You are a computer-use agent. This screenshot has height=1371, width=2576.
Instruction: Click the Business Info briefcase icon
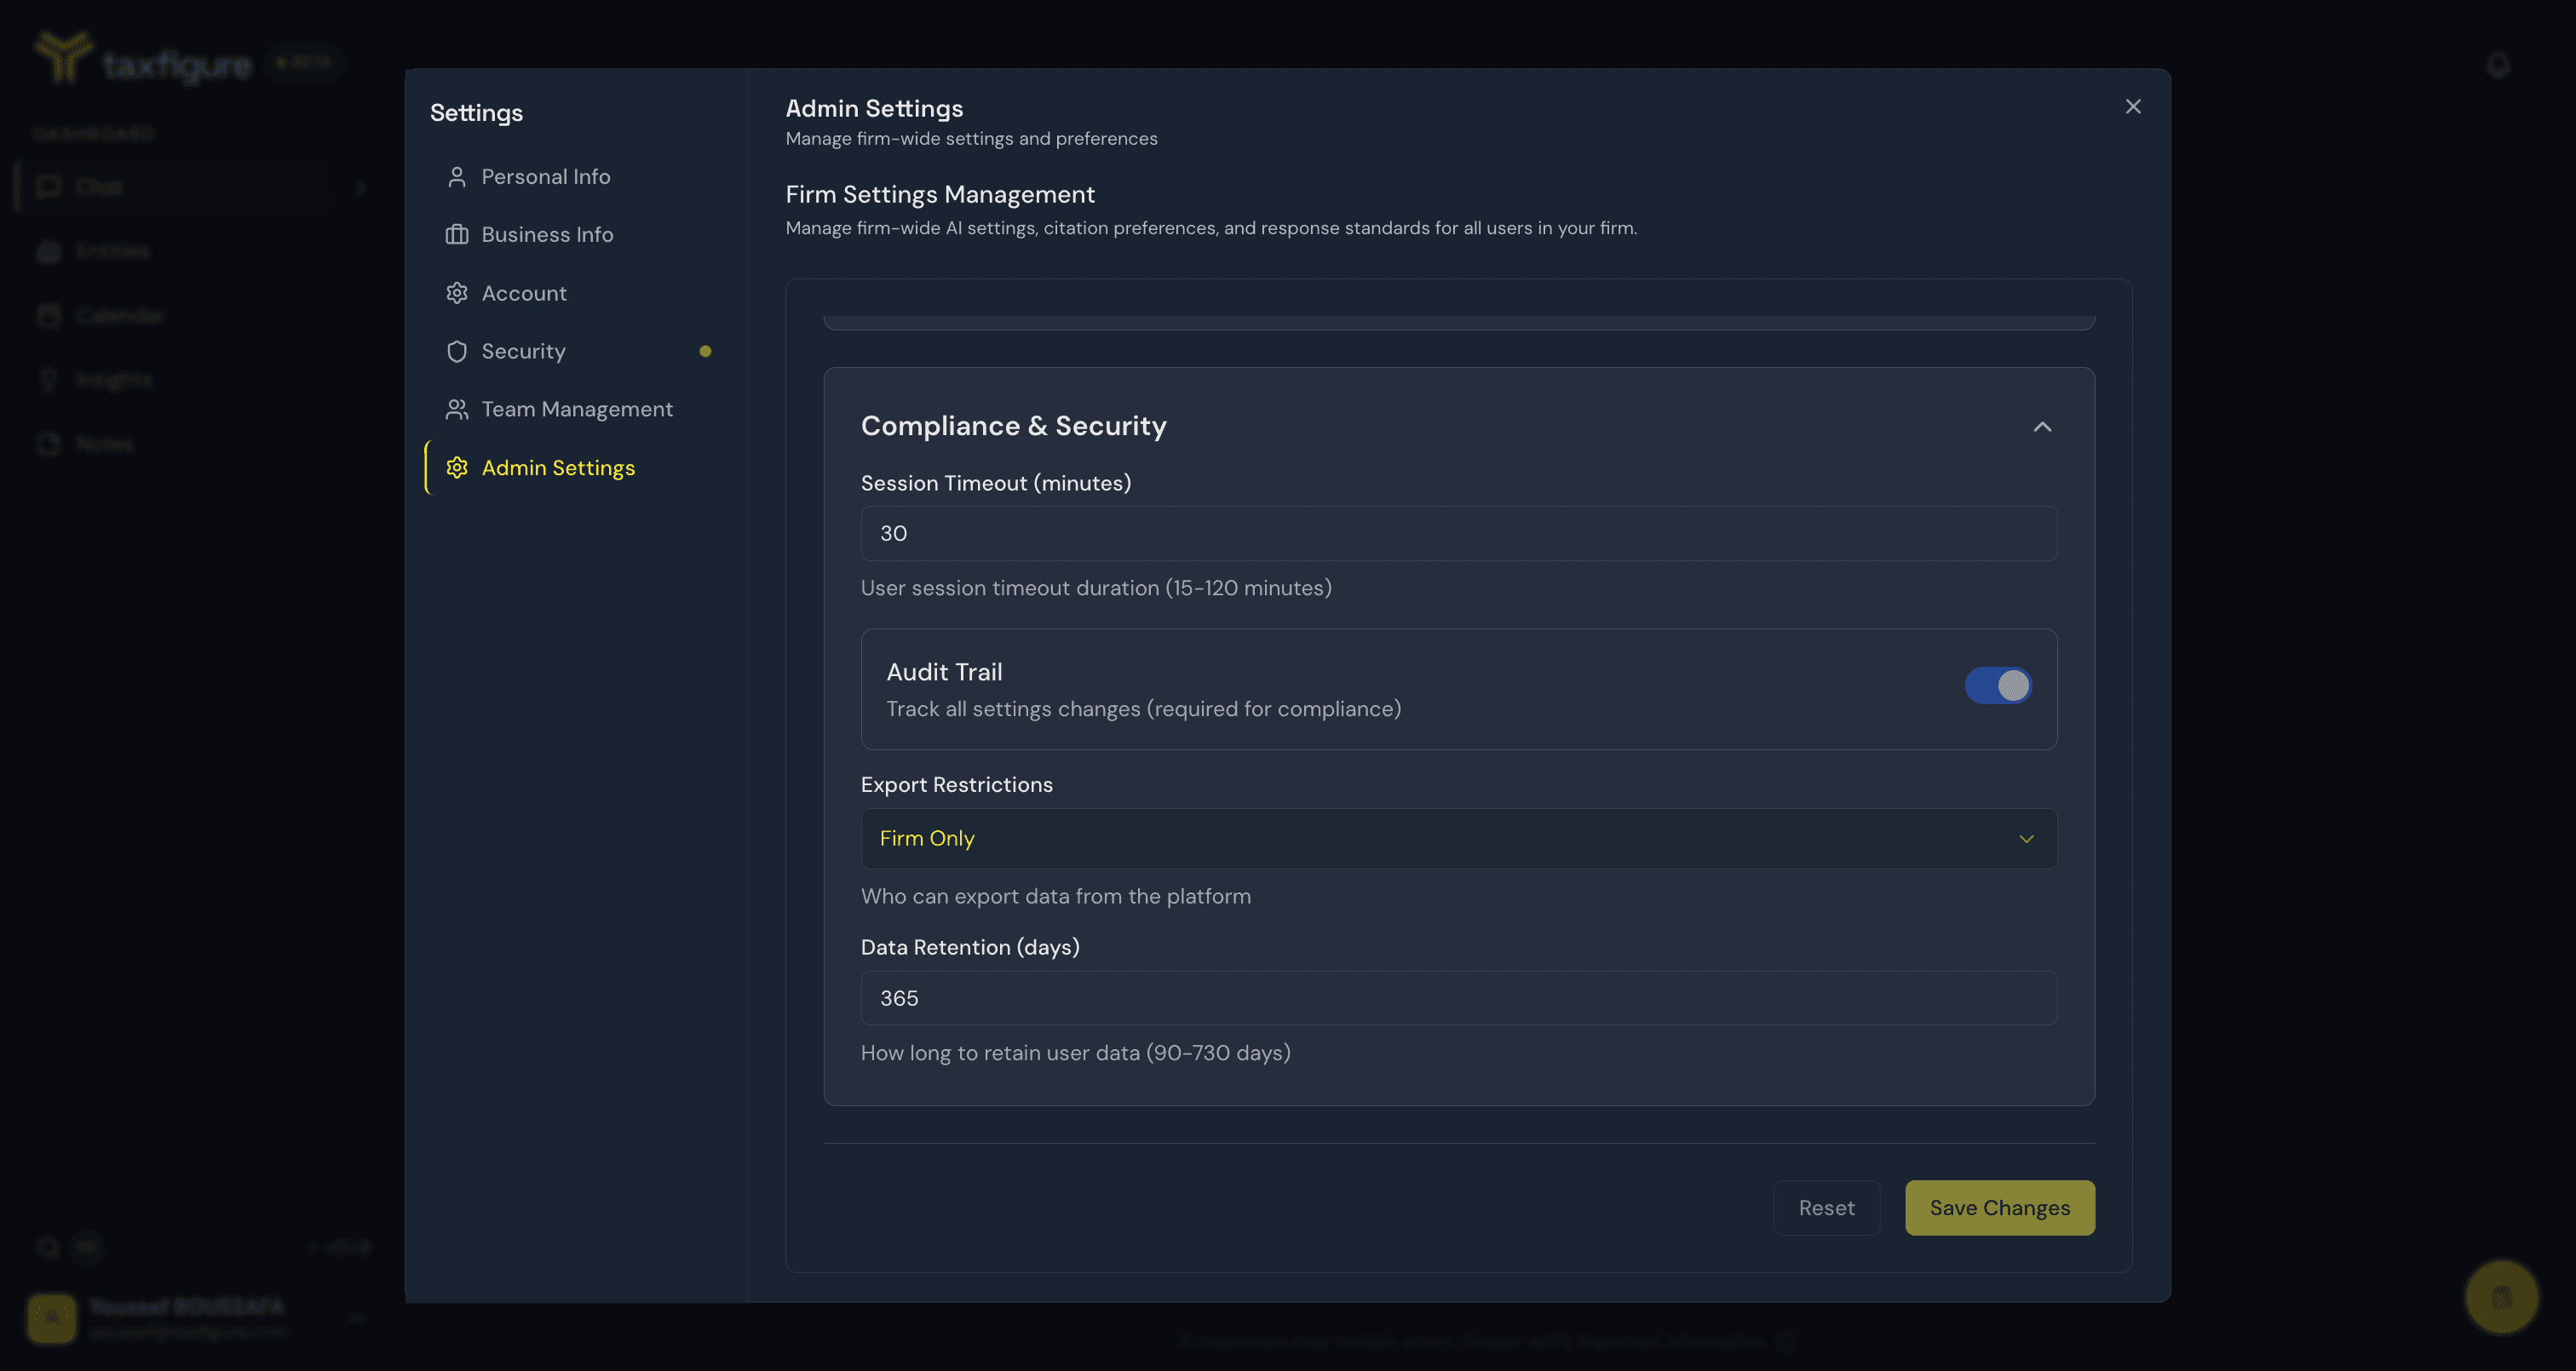(x=457, y=235)
